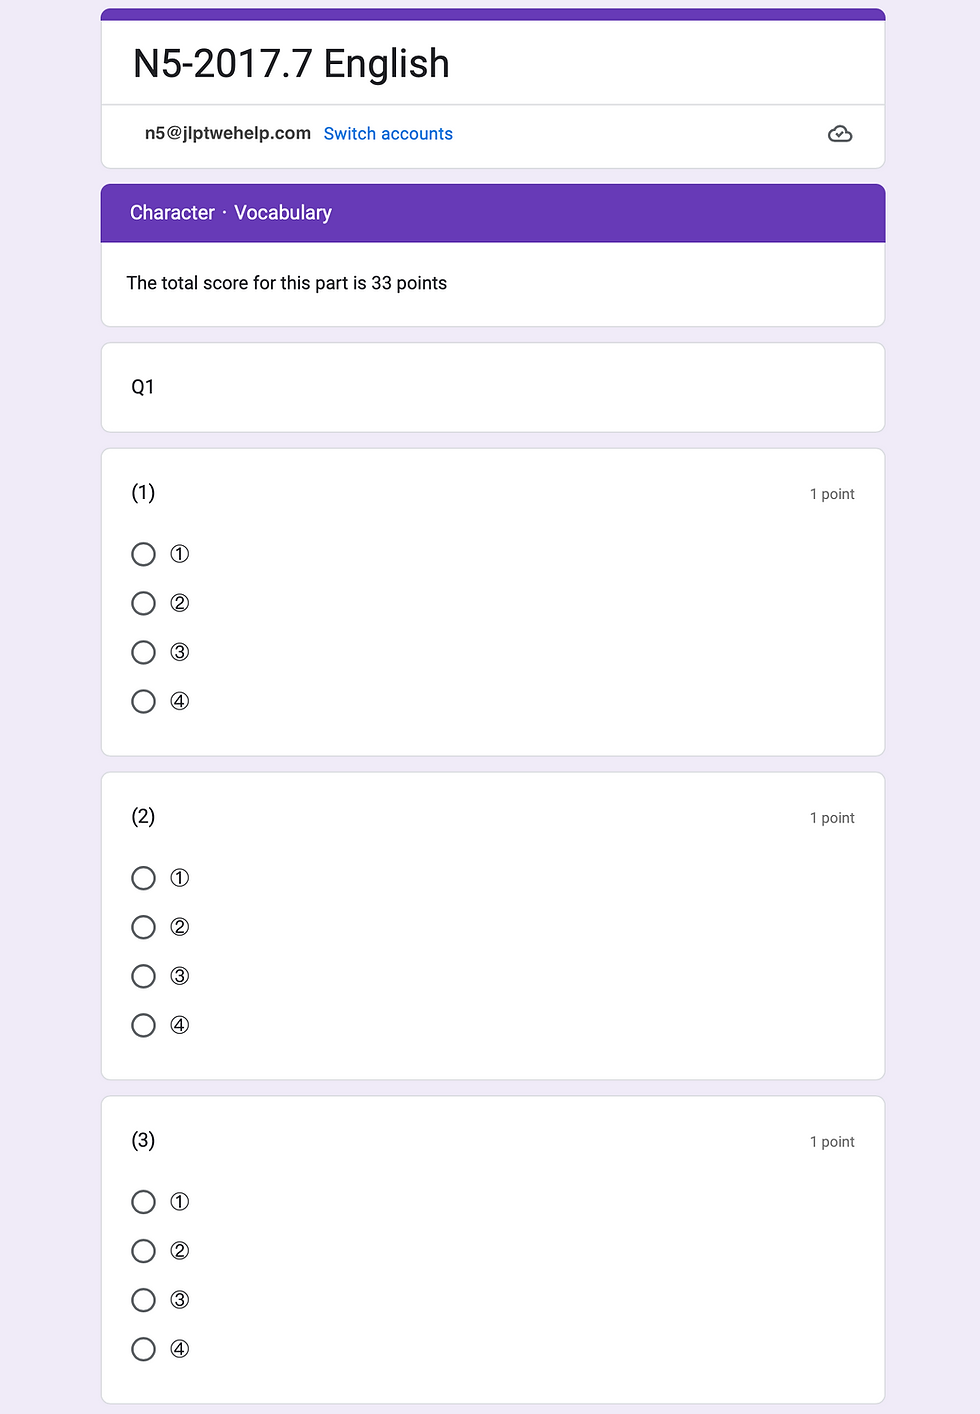The image size is (980, 1414).
Task: Click the Character · Vocabulary section header
Action: [x=231, y=213]
